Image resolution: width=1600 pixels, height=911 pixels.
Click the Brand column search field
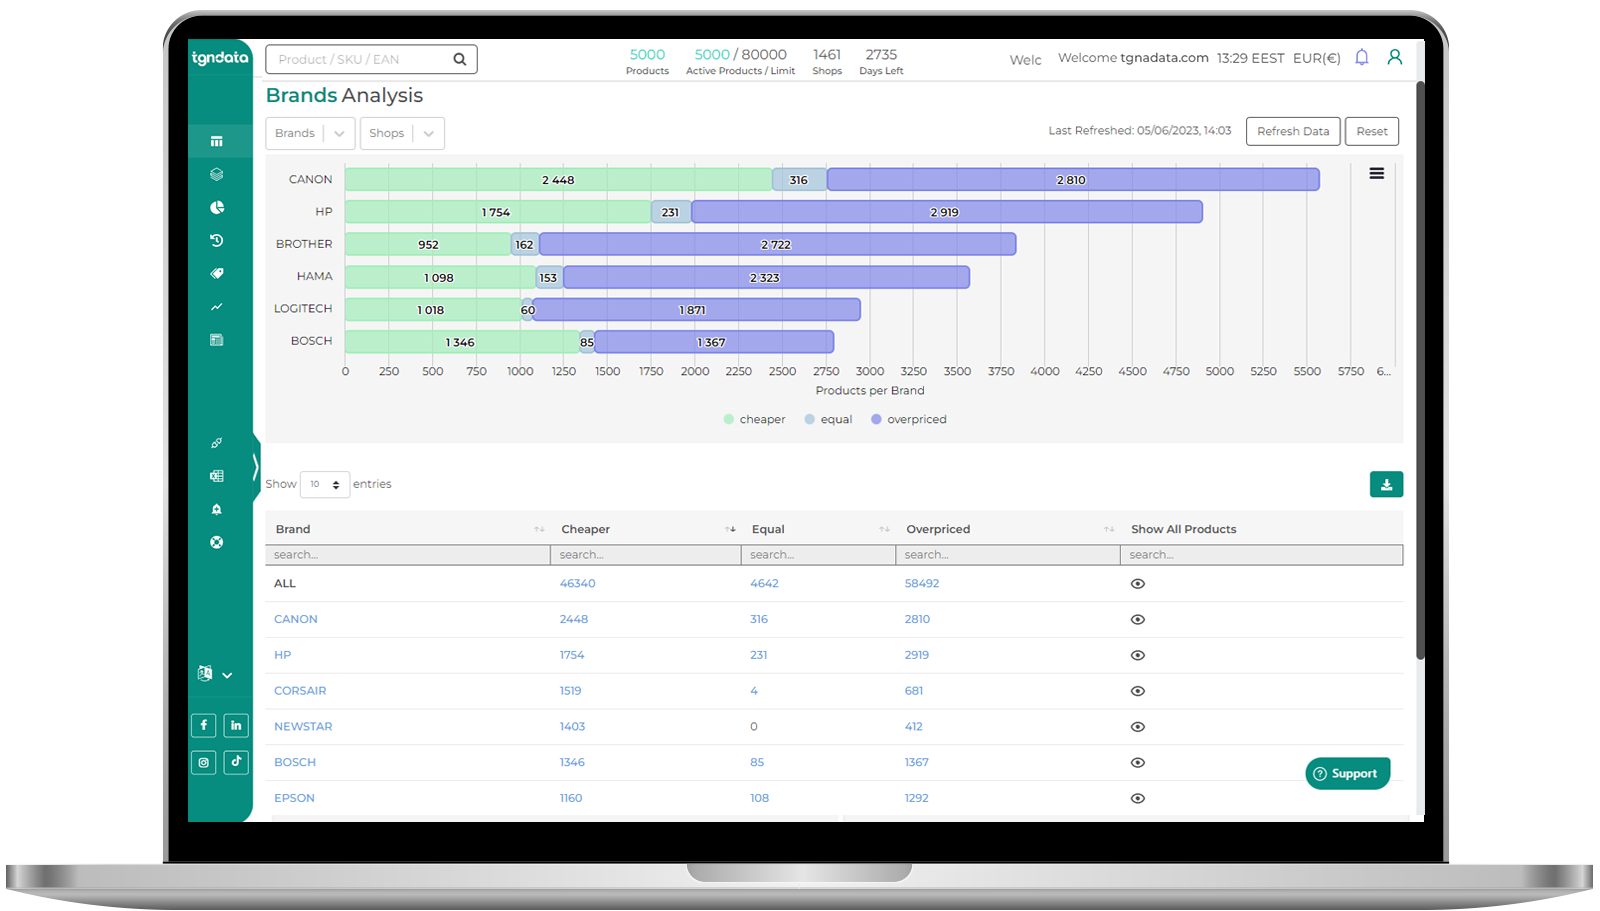coord(408,555)
